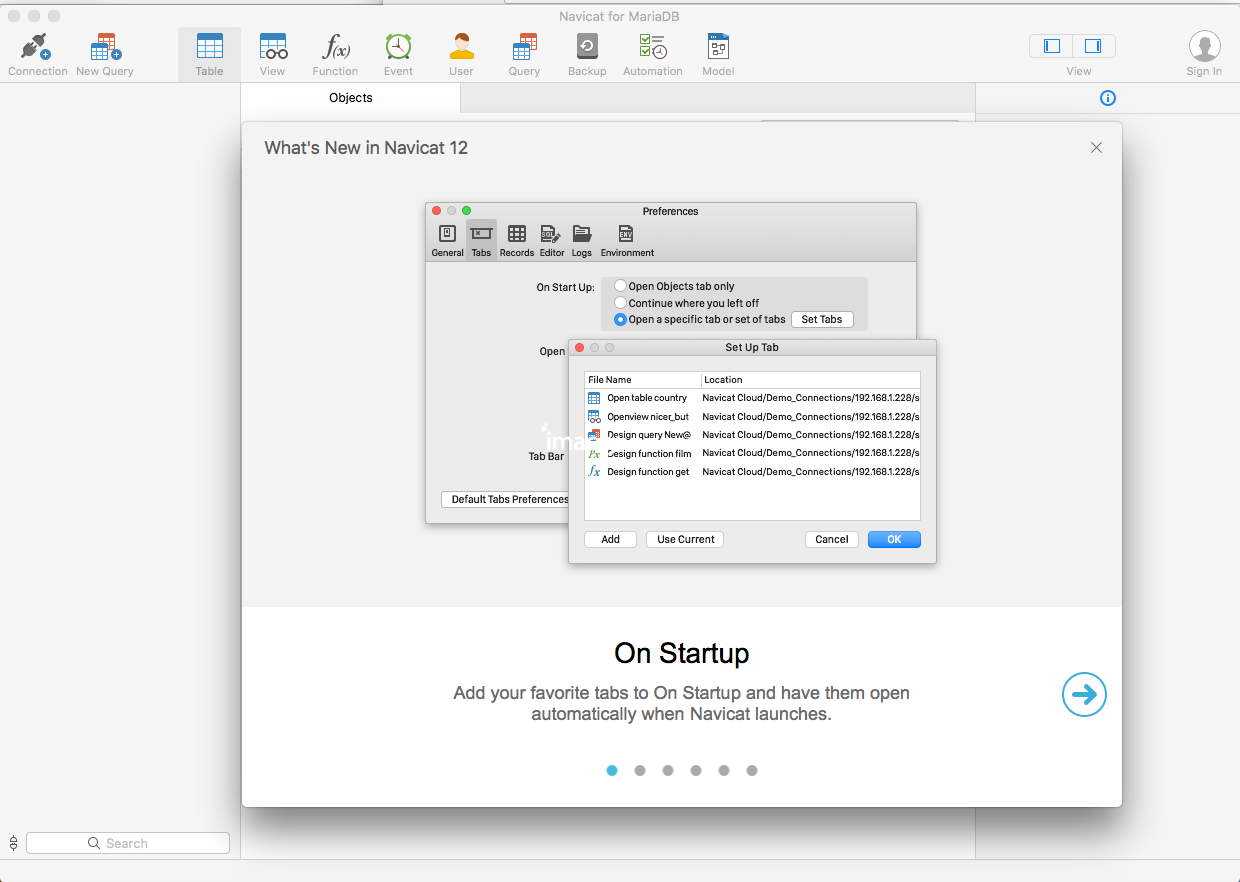The width and height of the screenshot is (1240, 882).
Task: Close the What's New in Navicat 12 dialog
Action: pyautogui.click(x=1096, y=148)
